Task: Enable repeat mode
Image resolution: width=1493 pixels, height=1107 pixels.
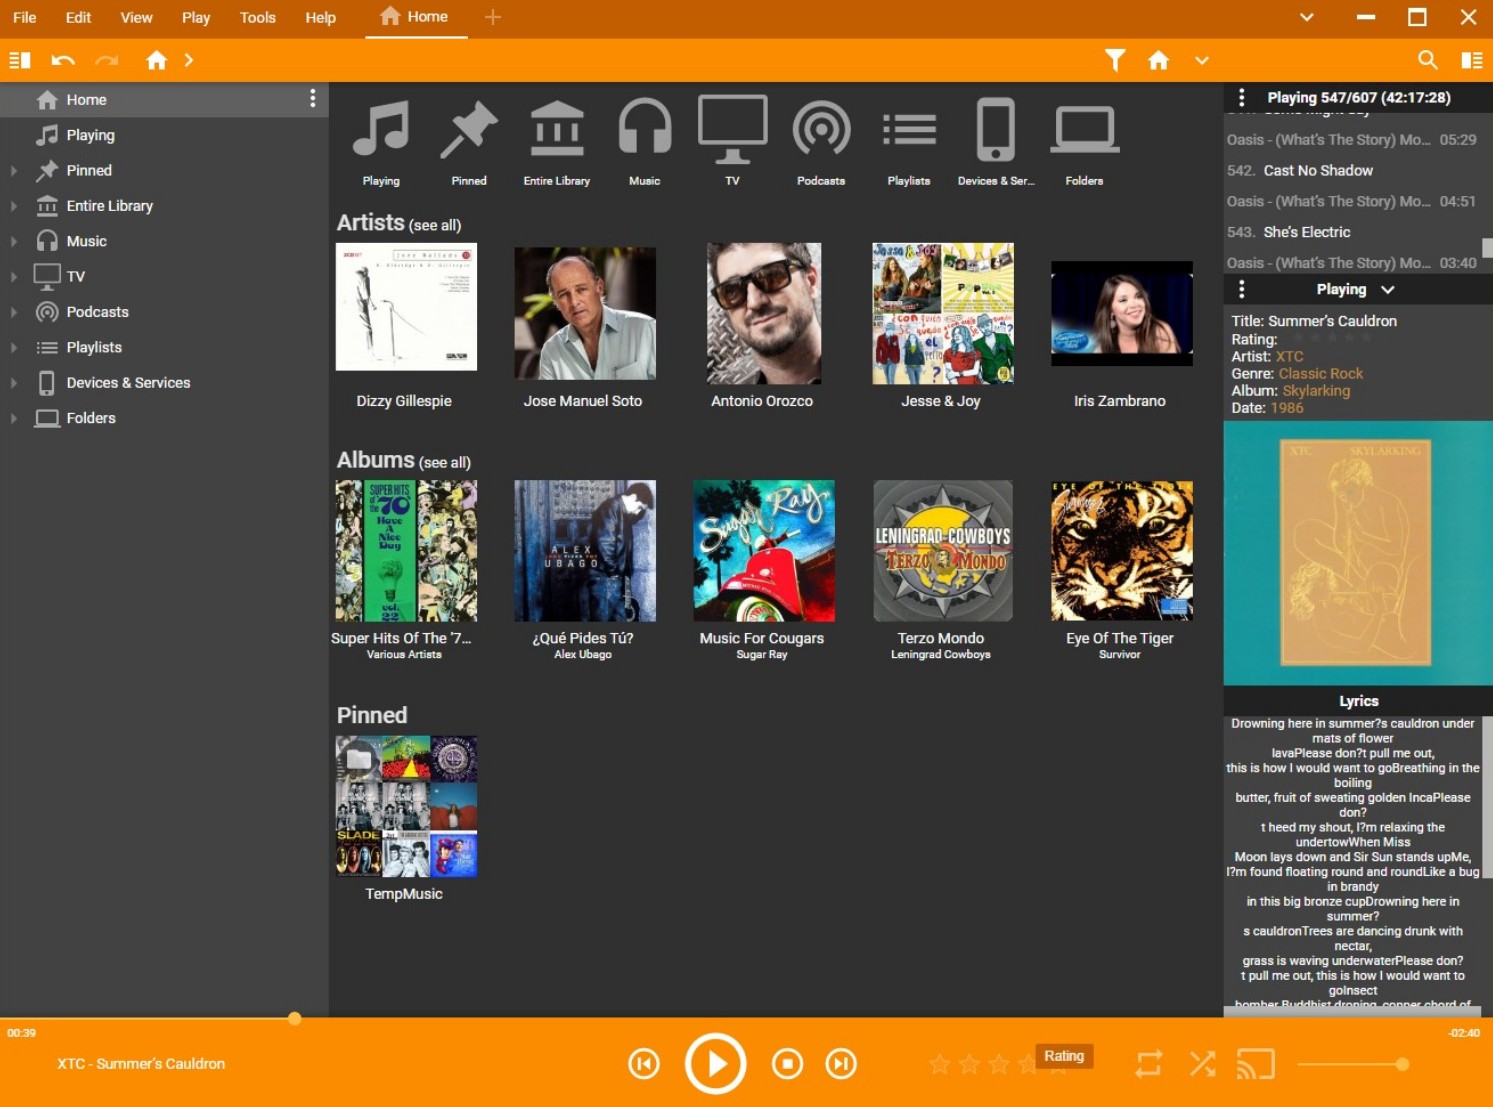Action: point(1148,1063)
